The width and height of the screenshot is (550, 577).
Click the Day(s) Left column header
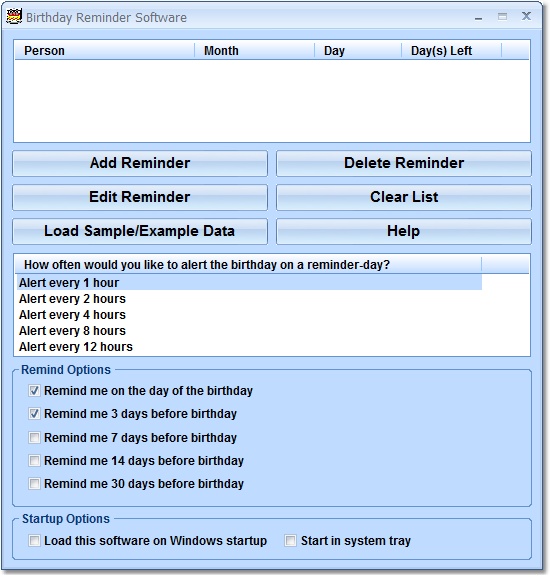tap(451, 50)
